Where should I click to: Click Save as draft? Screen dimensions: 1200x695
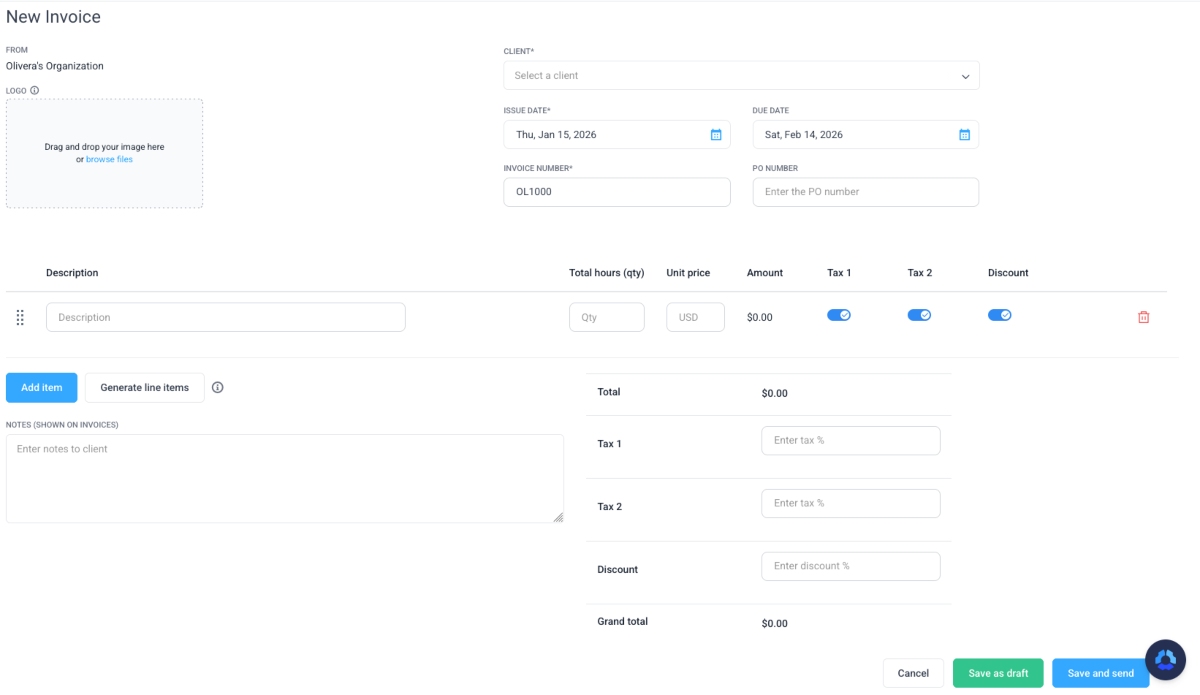pyautogui.click(x=997, y=673)
